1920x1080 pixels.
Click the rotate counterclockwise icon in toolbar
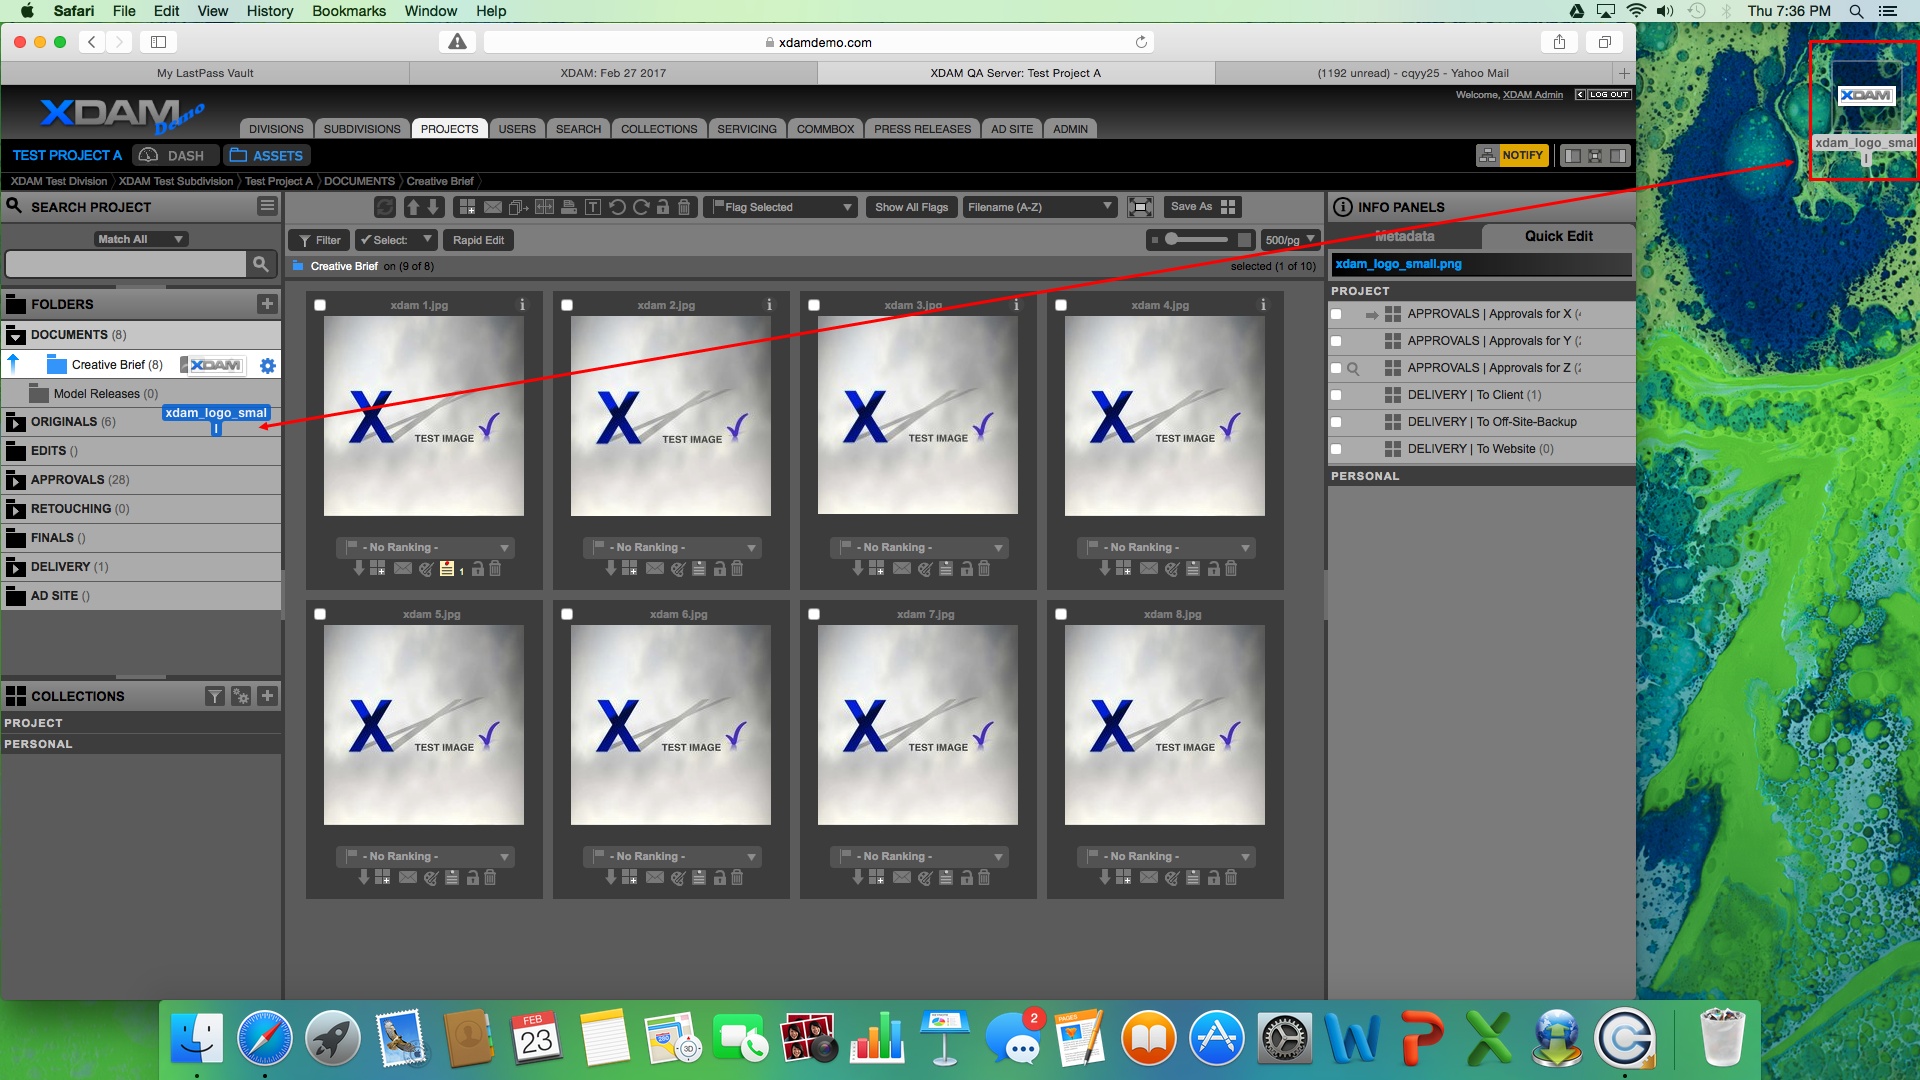(617, 207)
